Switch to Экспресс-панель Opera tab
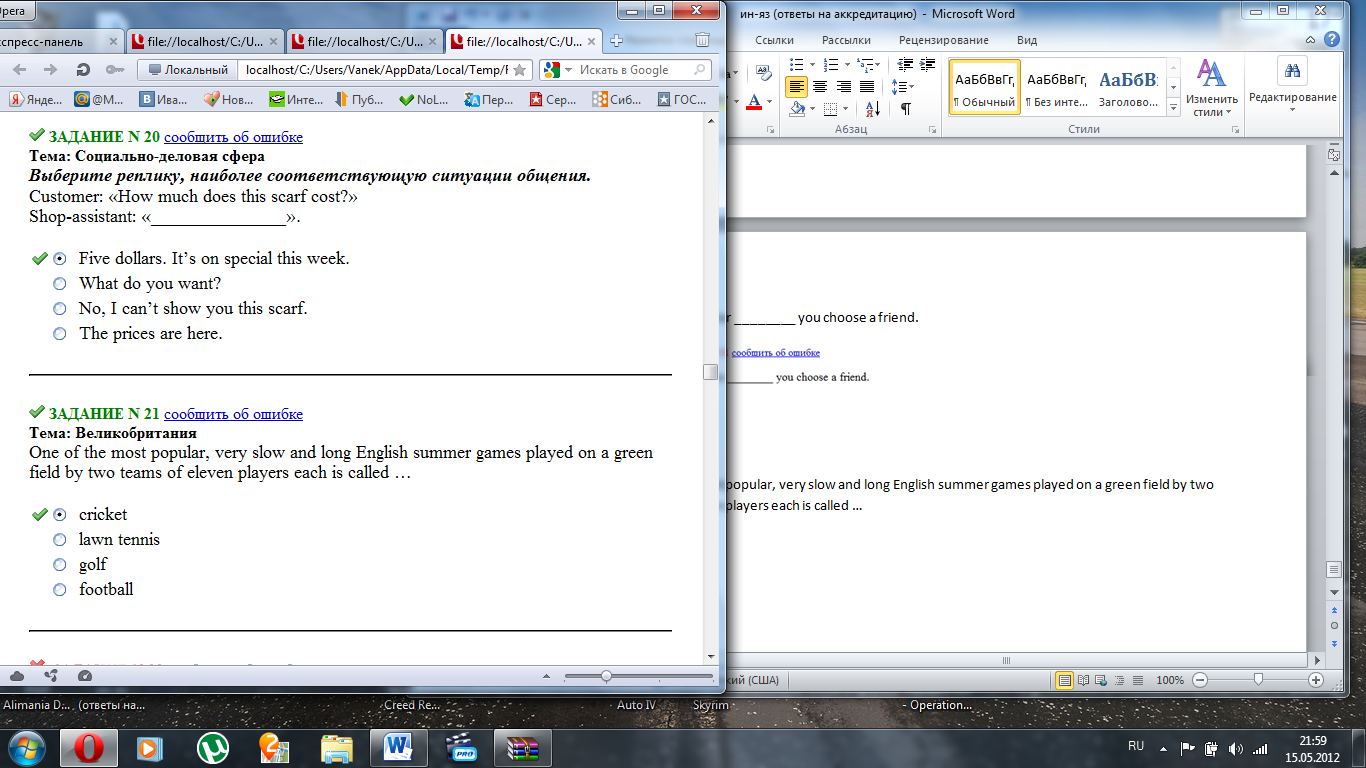 pos(60,41)
